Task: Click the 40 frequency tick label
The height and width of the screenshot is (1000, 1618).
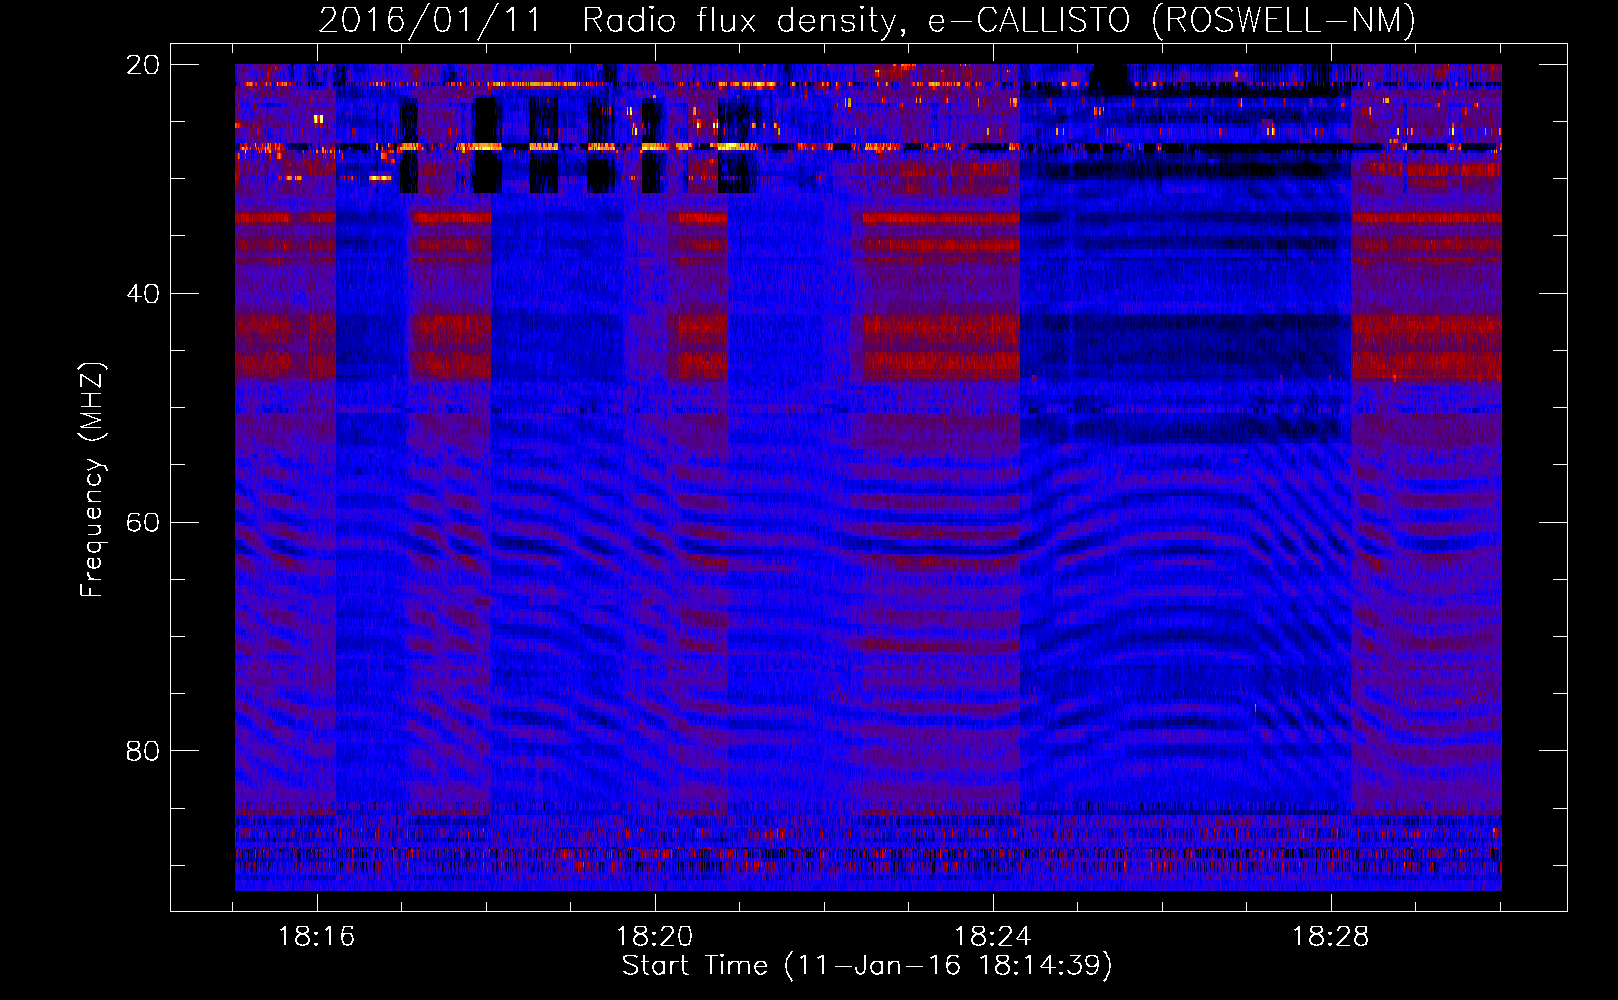Action: pos(143,294)
